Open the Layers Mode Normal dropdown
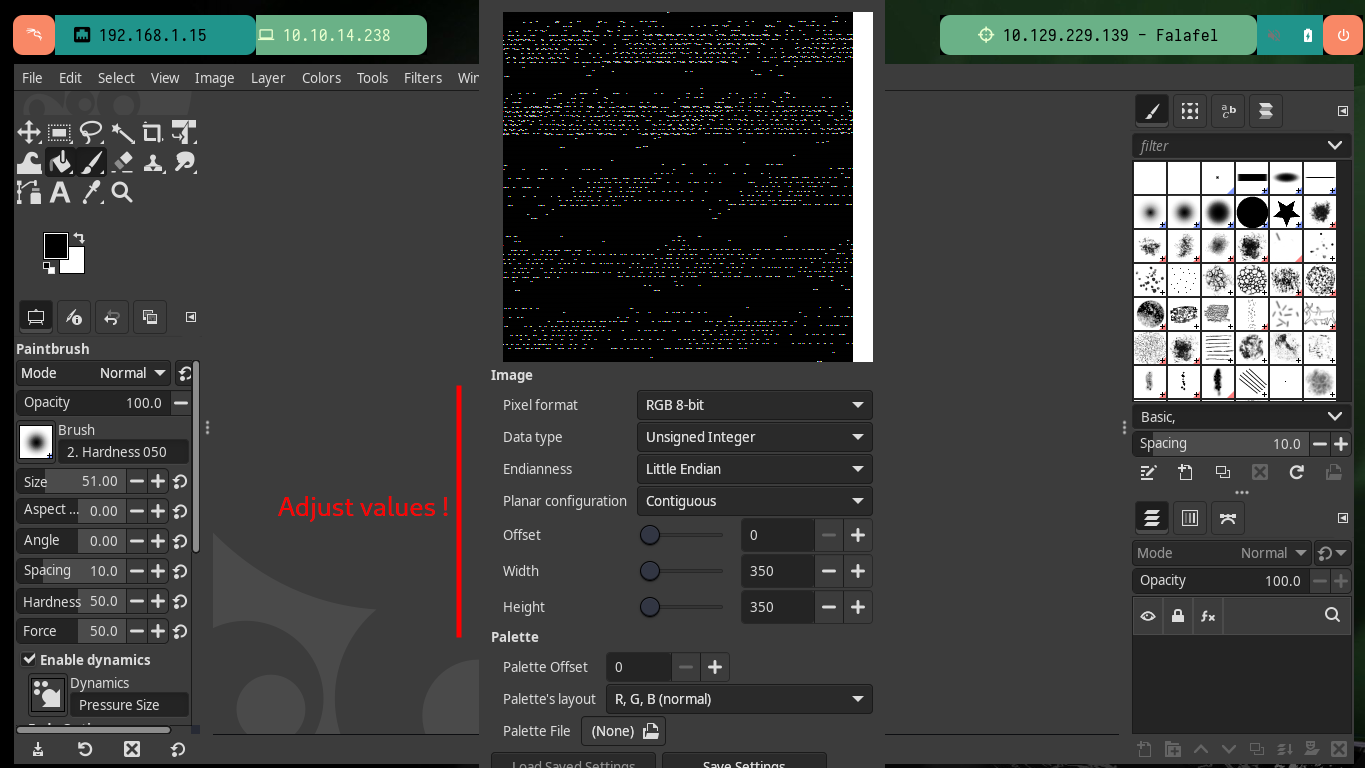 point(1222,553)
